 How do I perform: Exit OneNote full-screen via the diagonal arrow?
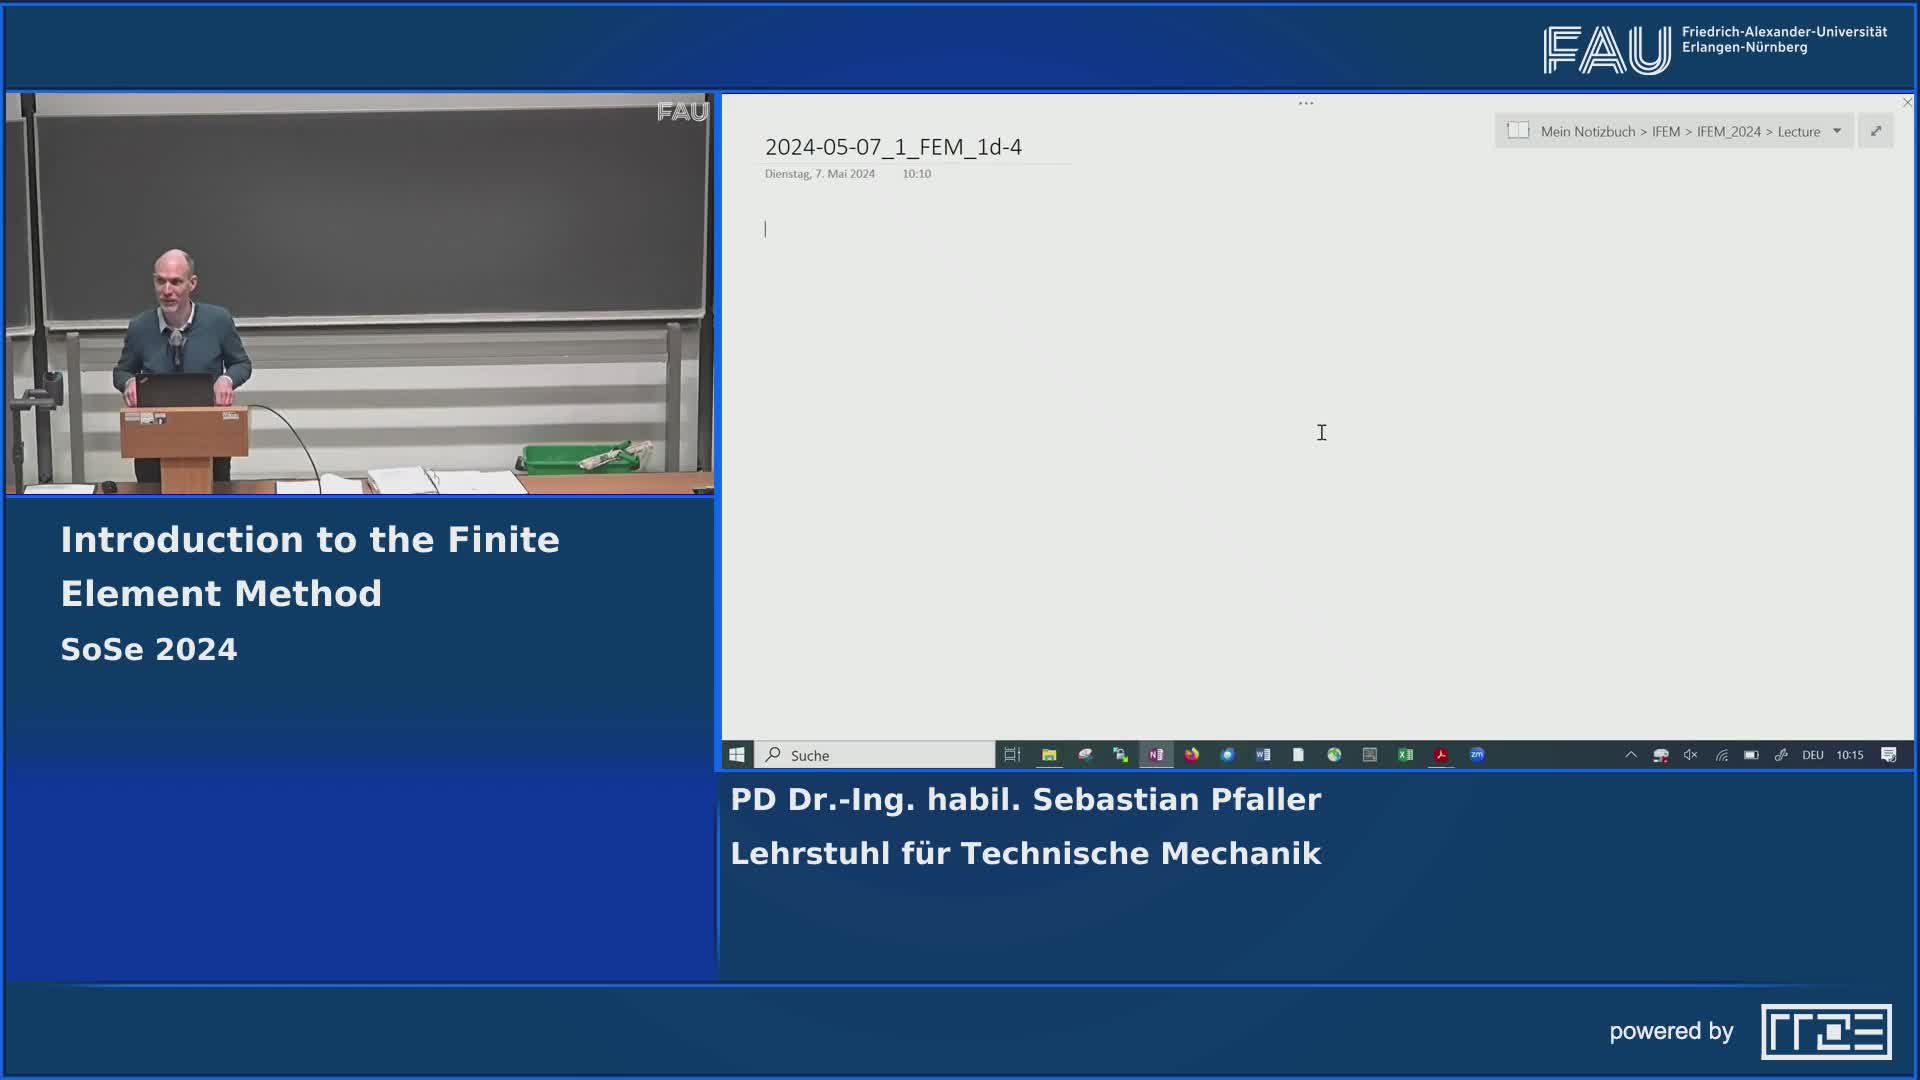[1877, 131]
